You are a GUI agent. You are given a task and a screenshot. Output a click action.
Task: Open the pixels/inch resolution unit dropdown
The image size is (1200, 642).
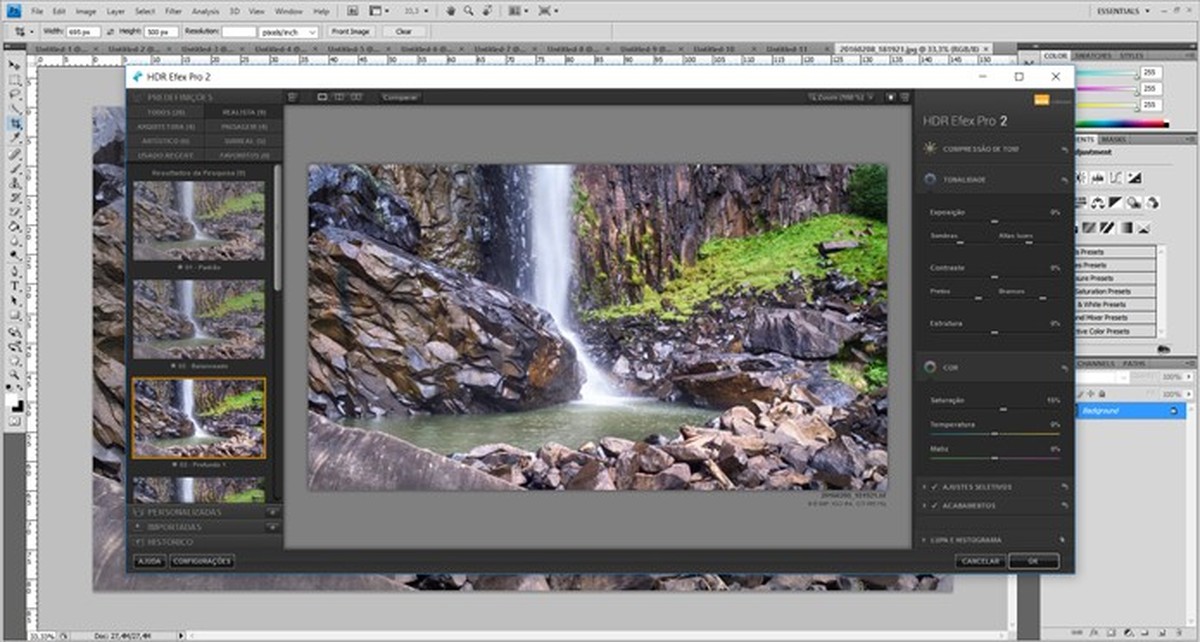coord(288,32)
